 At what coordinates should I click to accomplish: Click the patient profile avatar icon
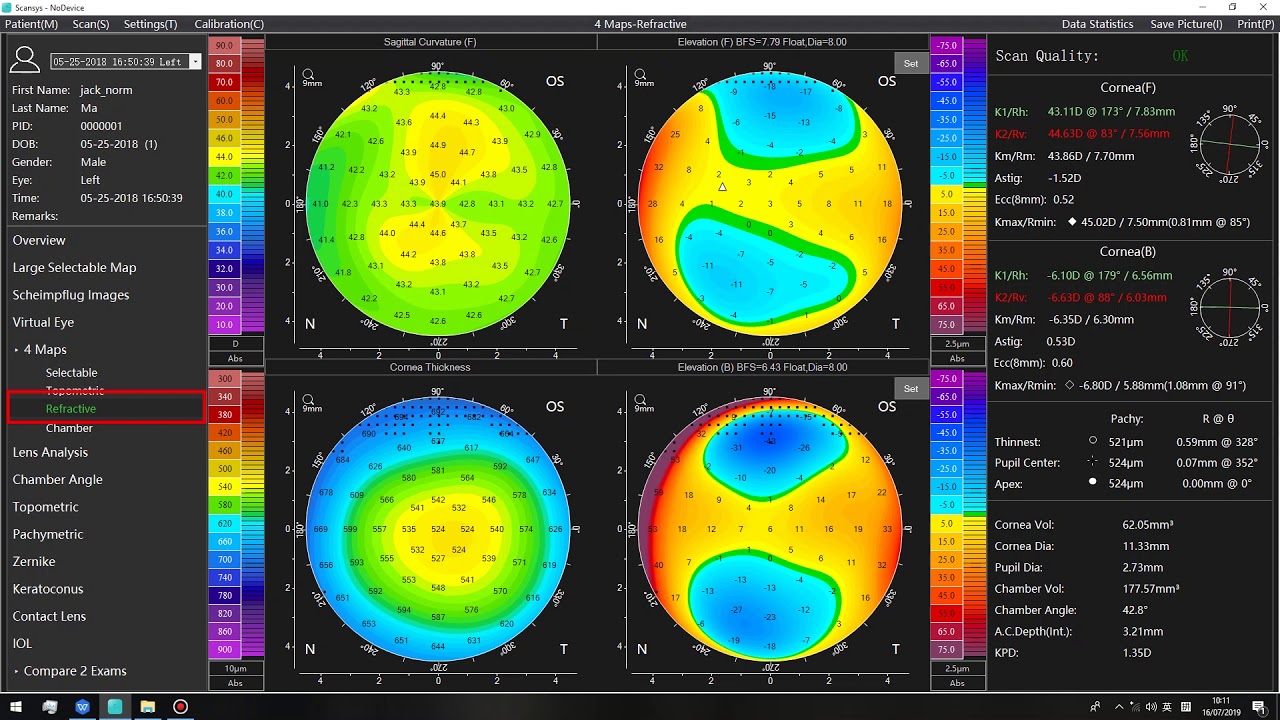(x=25, y=61)
